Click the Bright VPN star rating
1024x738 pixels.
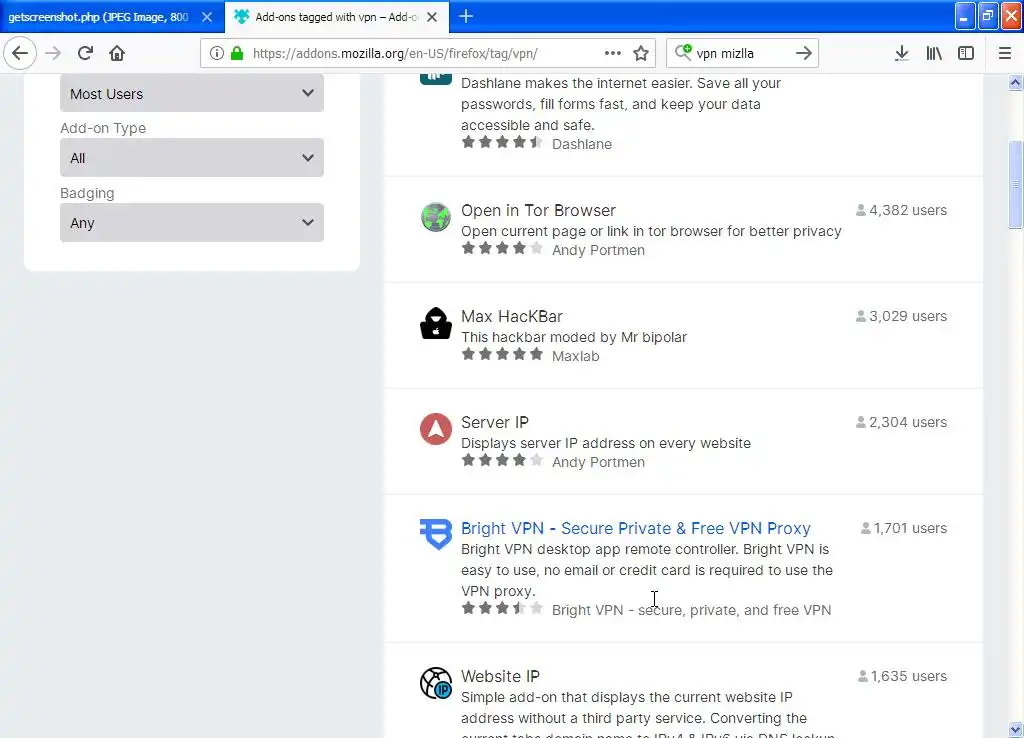(x=502, y=609)
